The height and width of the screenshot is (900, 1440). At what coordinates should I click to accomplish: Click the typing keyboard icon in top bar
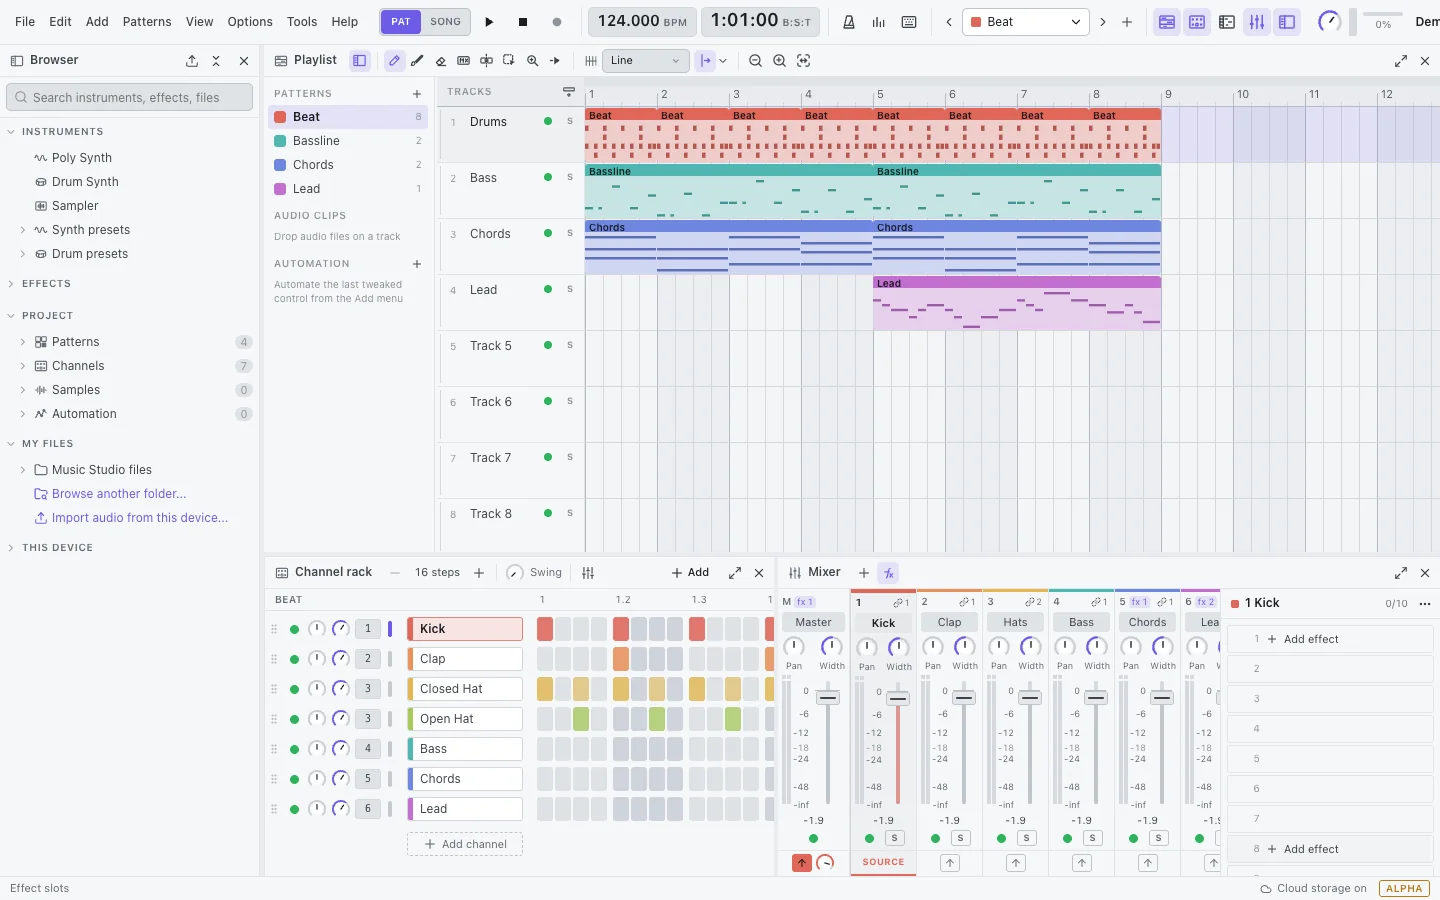pyautogui.click(x=909, y=22)
